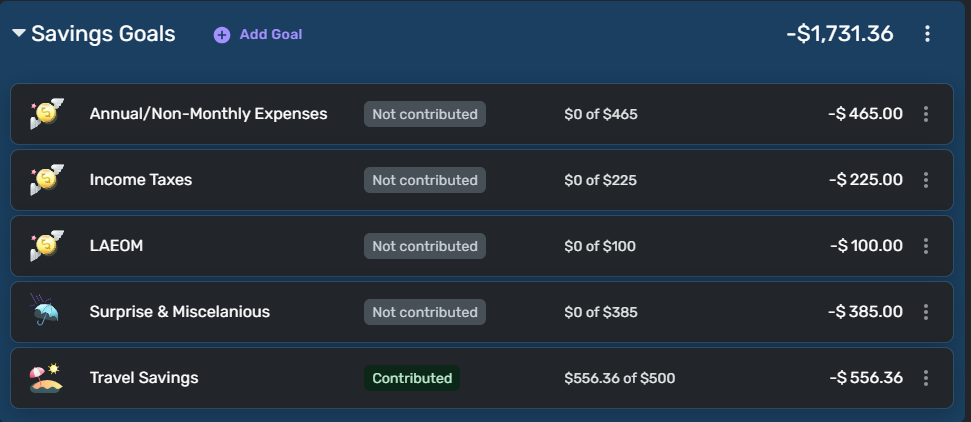Click Not contributed badge for LAEOM
This screenshot has height=422, width=971.
pyautogui.click(x=425, y=246)
